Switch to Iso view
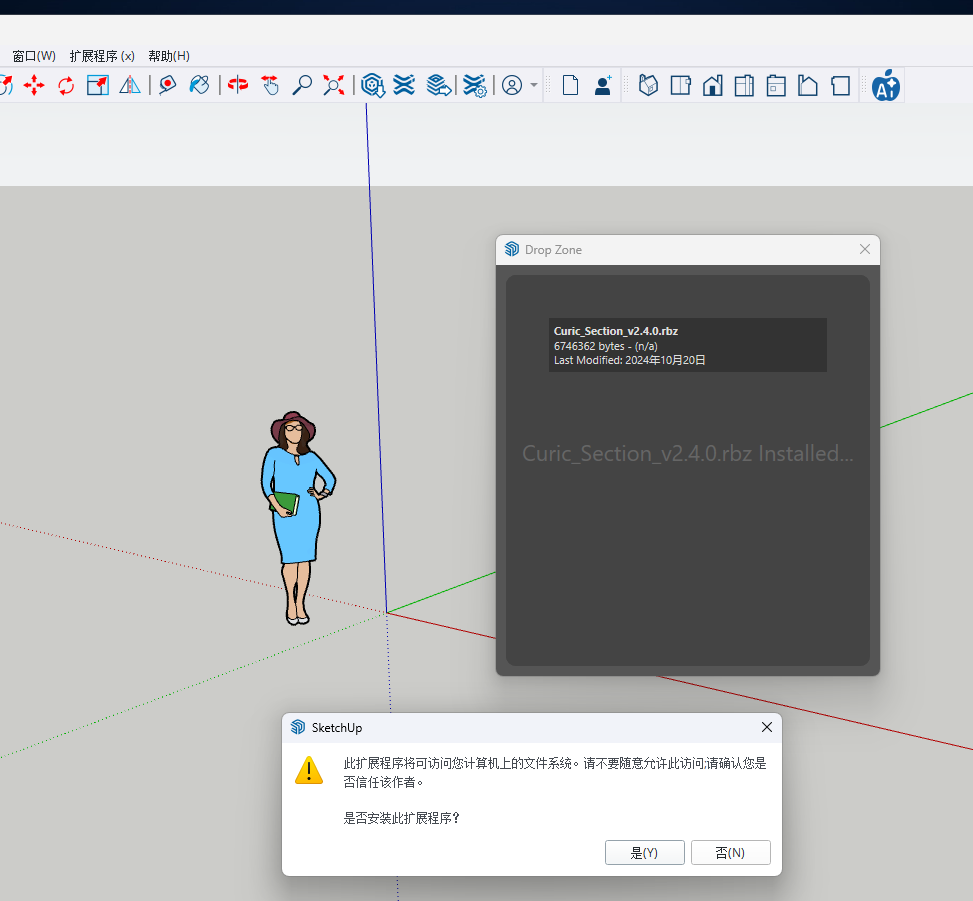Screen dimensions: 973x901 click(648, 85)
